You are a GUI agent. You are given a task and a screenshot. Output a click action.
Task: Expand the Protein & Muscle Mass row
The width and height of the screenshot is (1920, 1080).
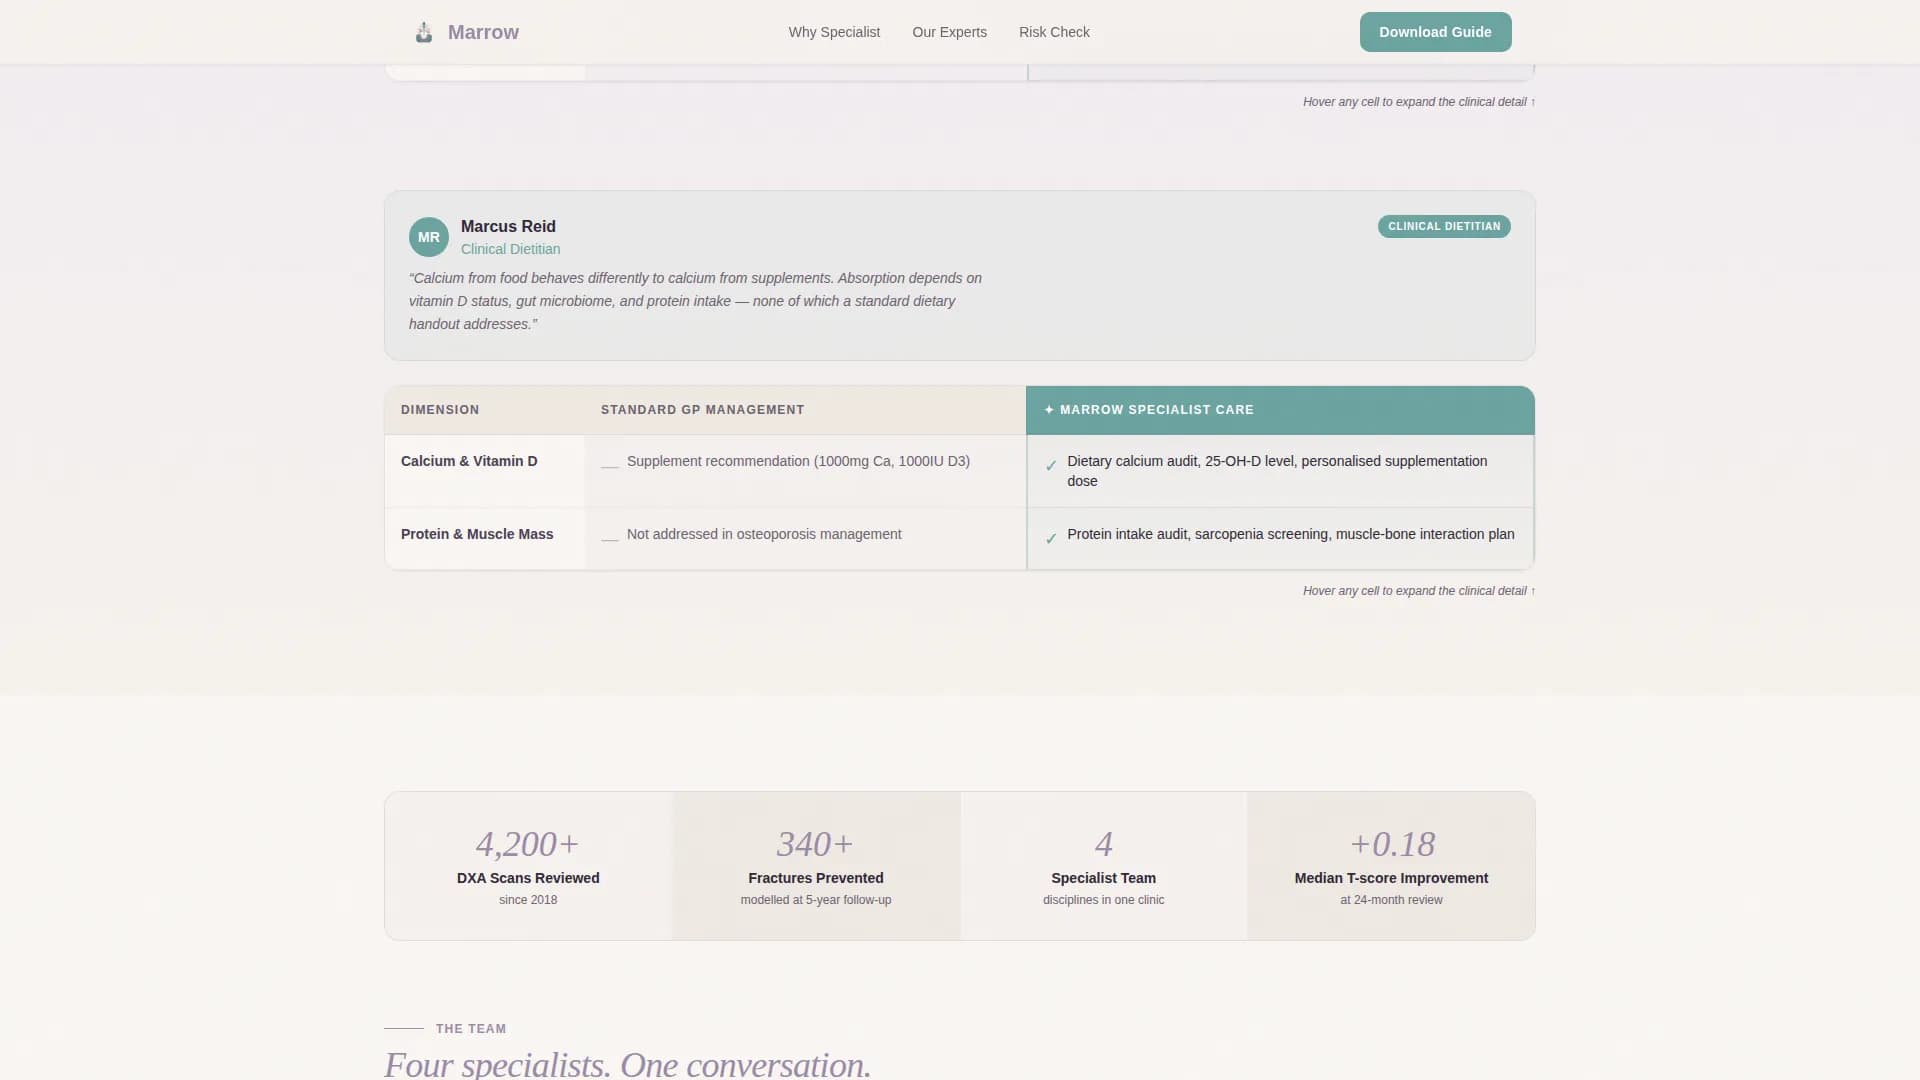(x=477, y=534)
